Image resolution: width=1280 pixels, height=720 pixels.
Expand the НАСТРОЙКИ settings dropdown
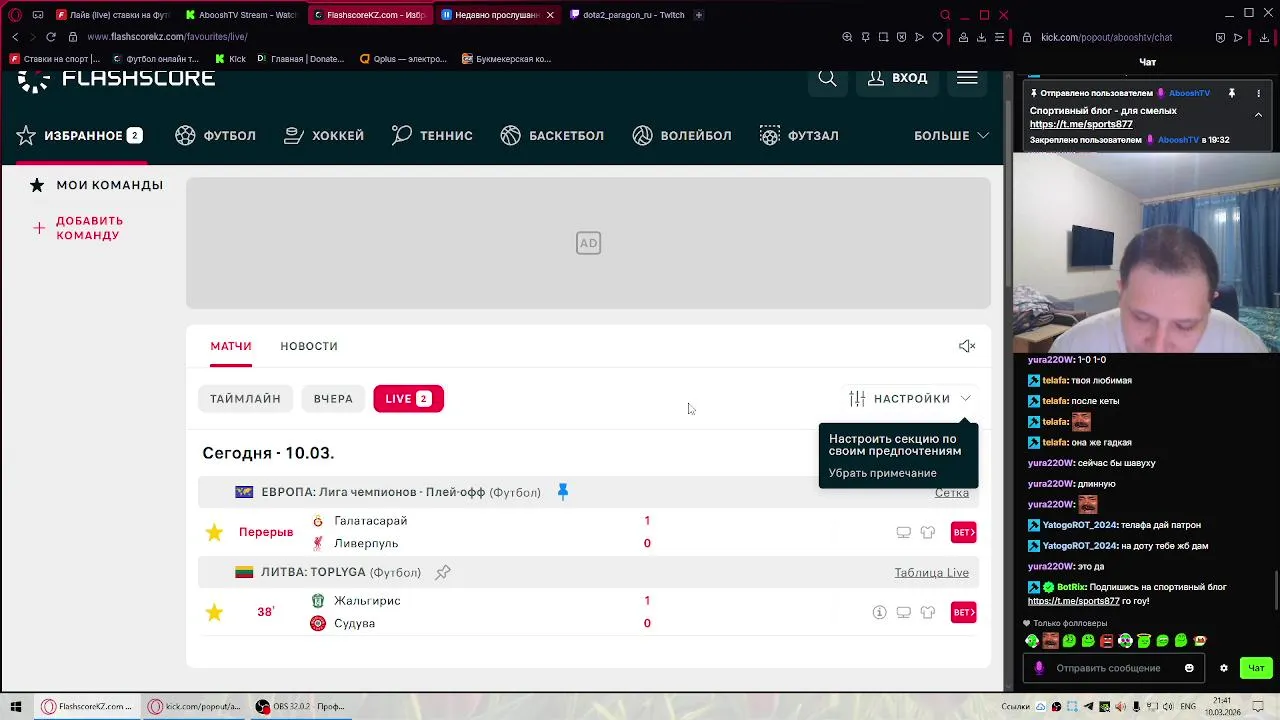point(910,399)
